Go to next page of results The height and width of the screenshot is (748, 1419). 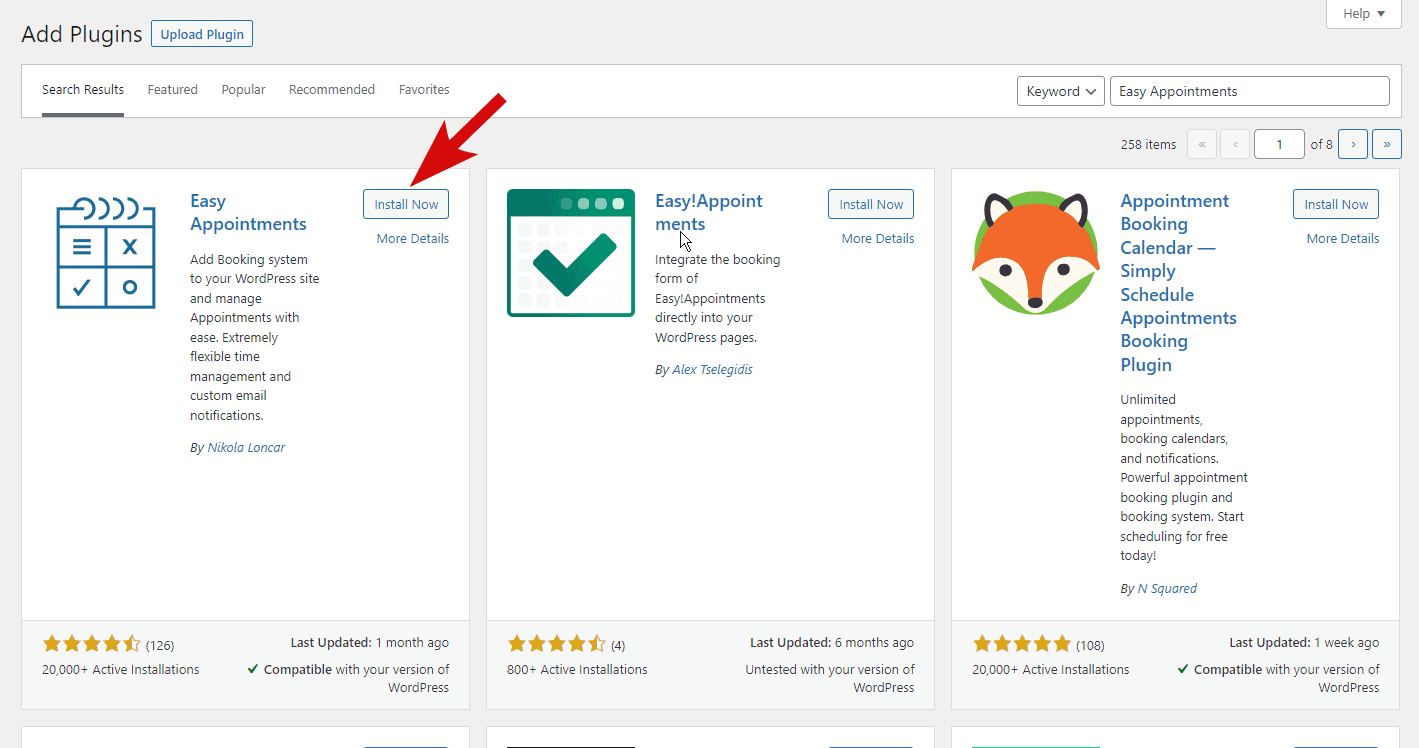click(1353, 144)
